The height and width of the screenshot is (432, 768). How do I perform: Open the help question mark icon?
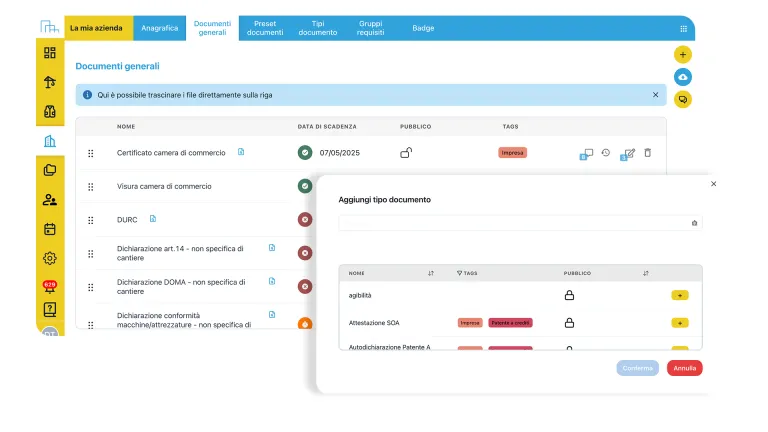point(49,310)
